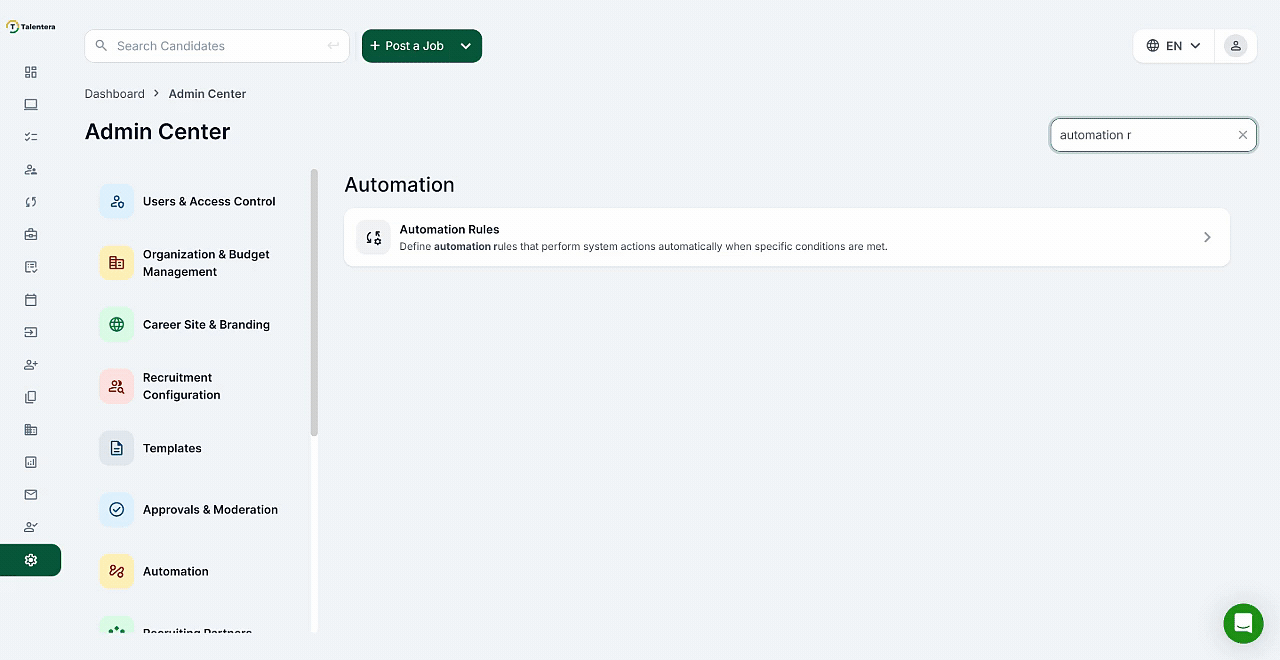Click the Dashboard breadcrumb link
Screen dimensions: 1280x660
(115, 94)
